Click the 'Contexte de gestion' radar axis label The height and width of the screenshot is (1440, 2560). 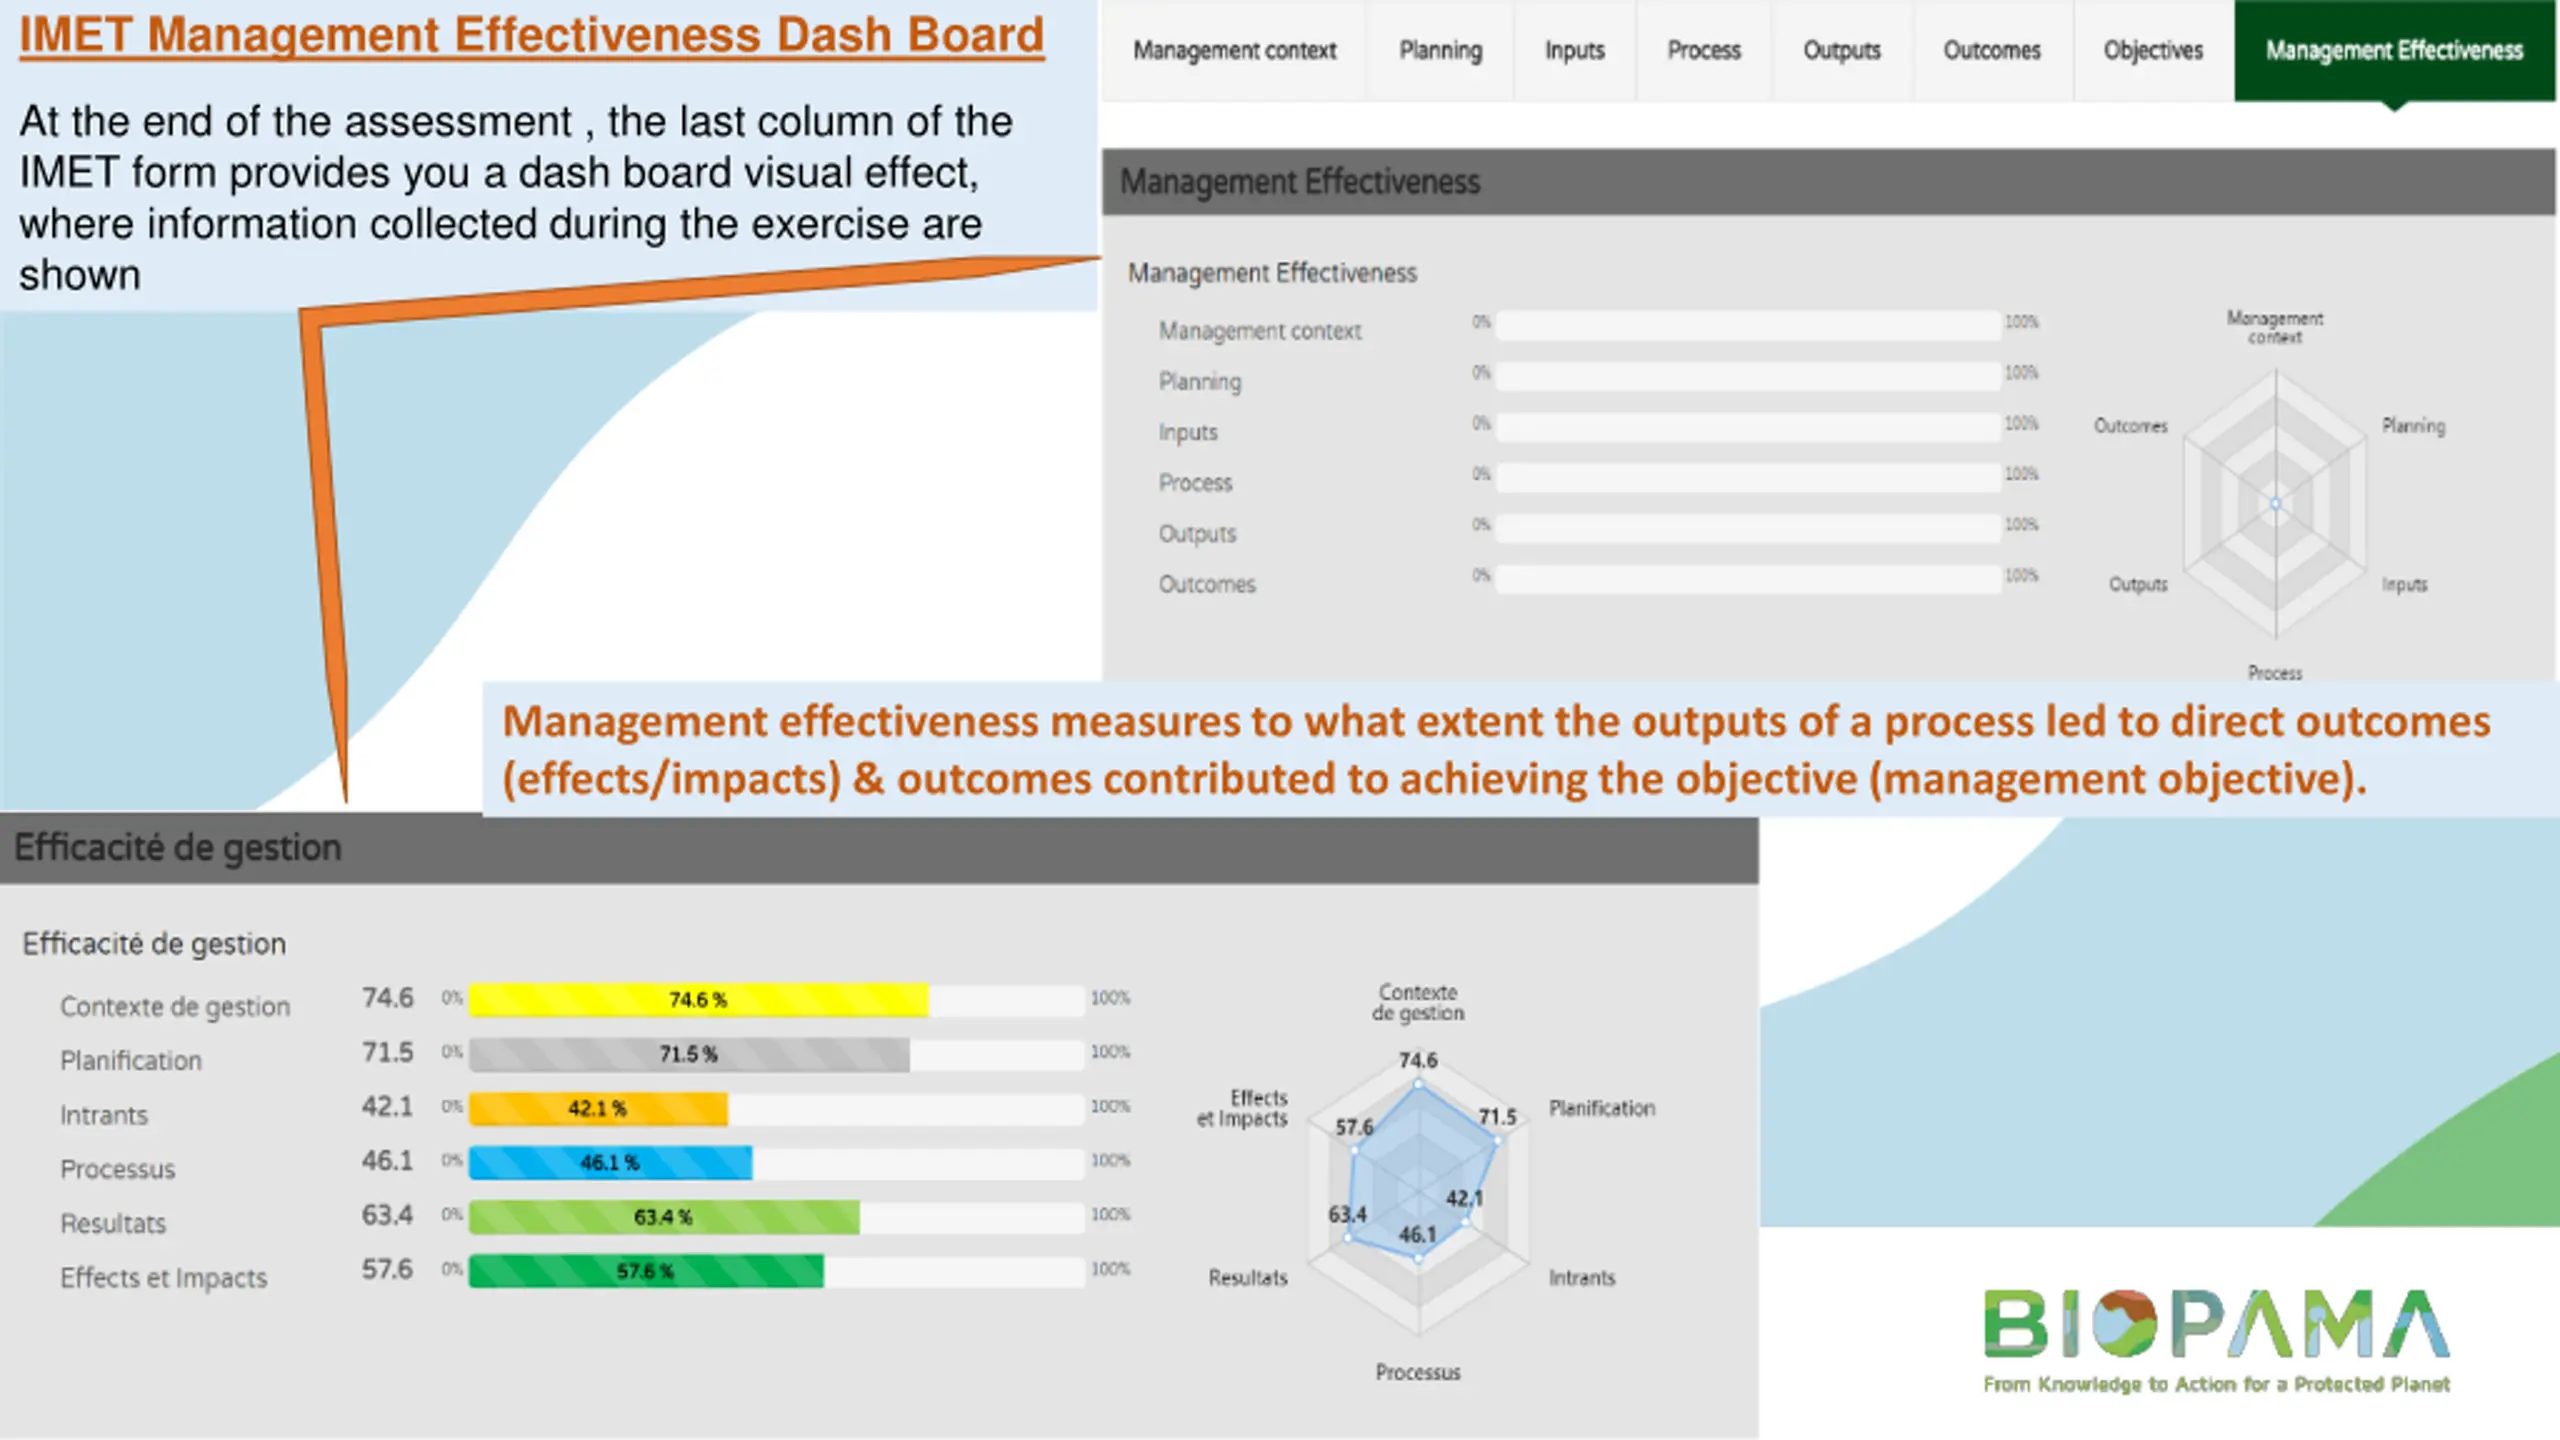pos(1417,1002)
